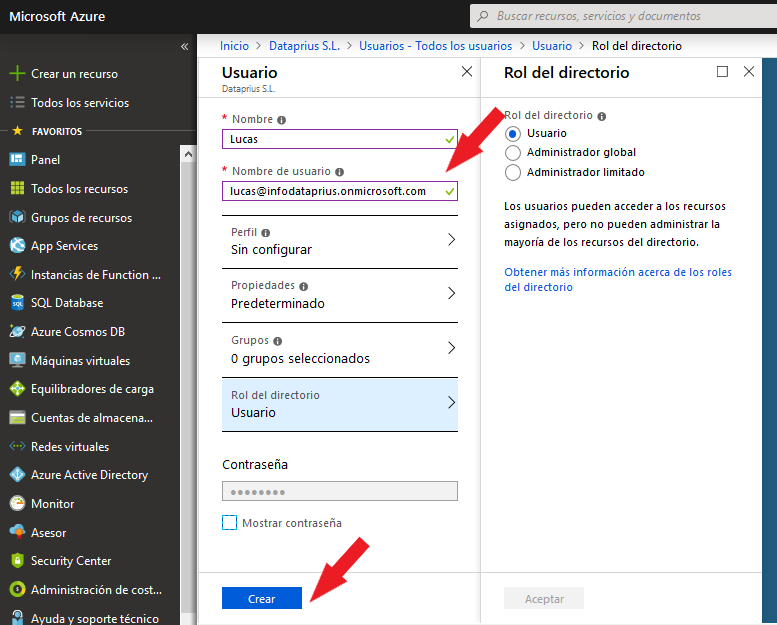
Task: Click the Cuentas de almacenamiento icon
Action: [x=17, y=418]
